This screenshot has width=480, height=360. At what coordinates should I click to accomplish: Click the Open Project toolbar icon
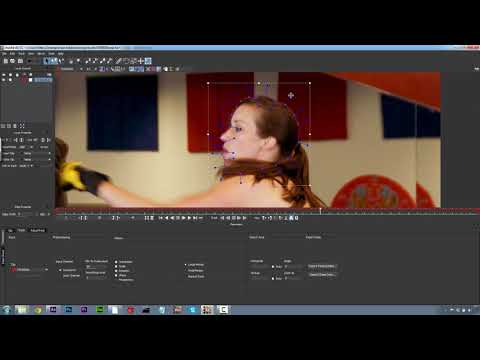click(x=12, y=61)
